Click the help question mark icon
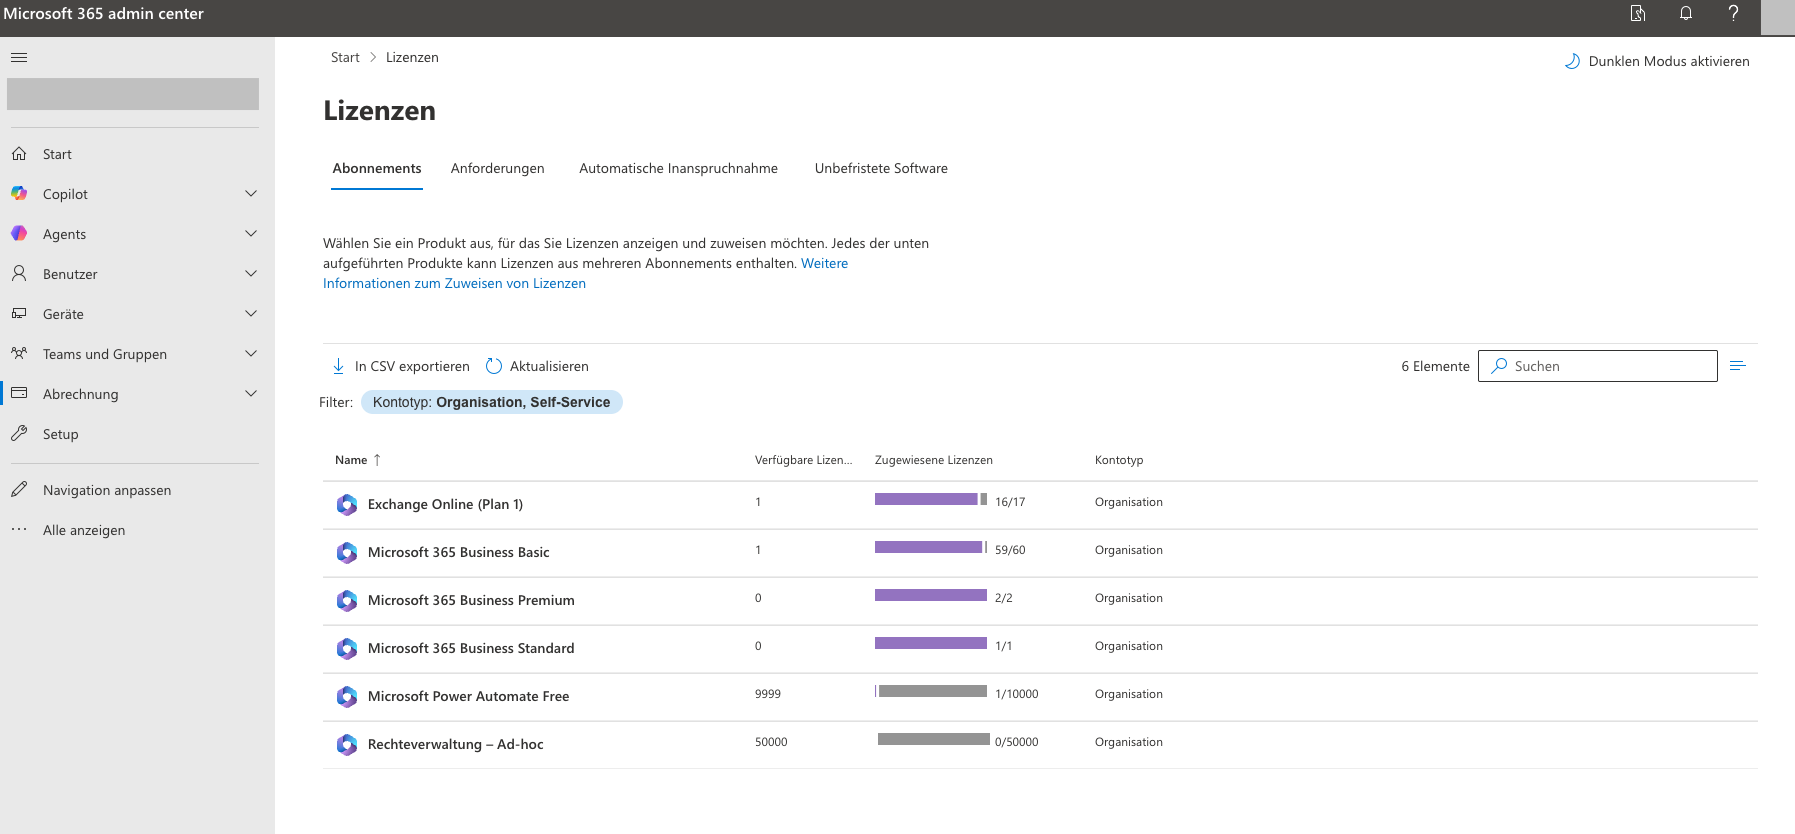 1733,13
